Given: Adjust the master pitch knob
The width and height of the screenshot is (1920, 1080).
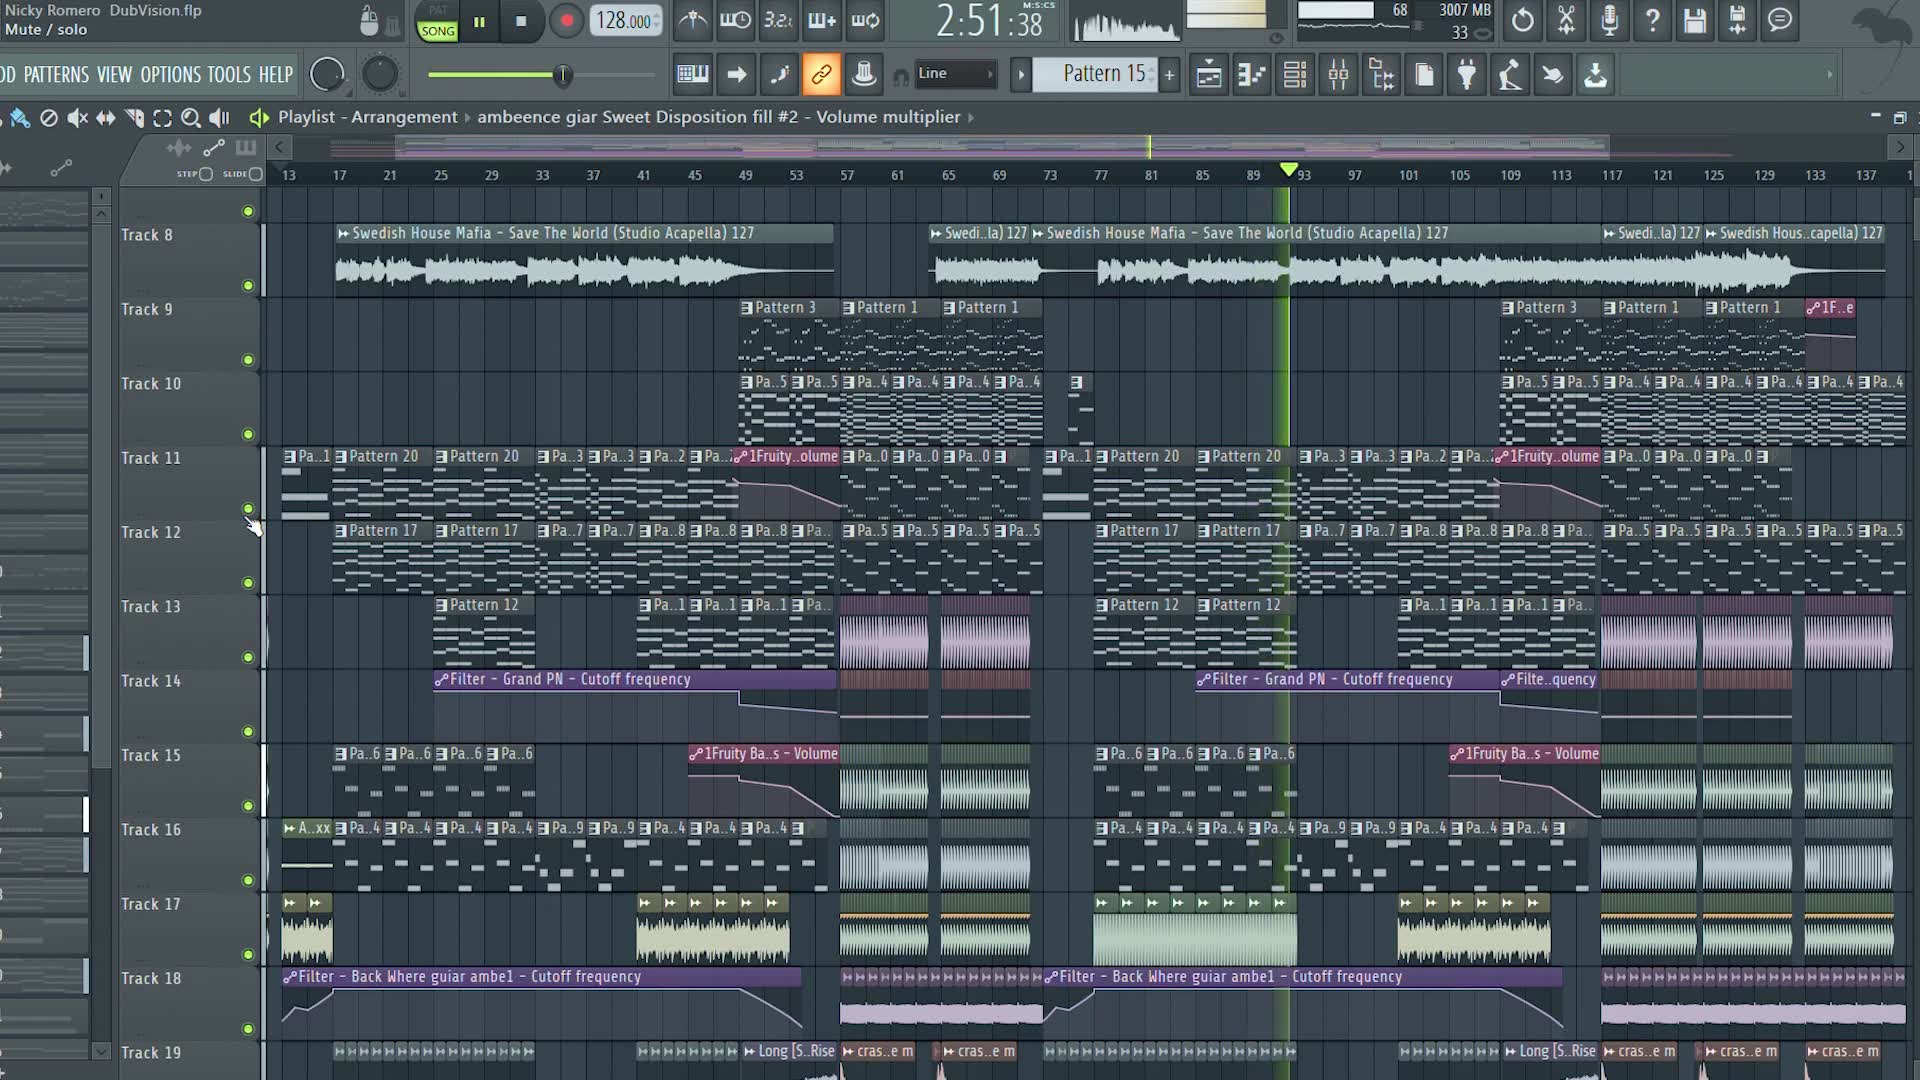Looking at the screenshot, I should coord(379,74).
